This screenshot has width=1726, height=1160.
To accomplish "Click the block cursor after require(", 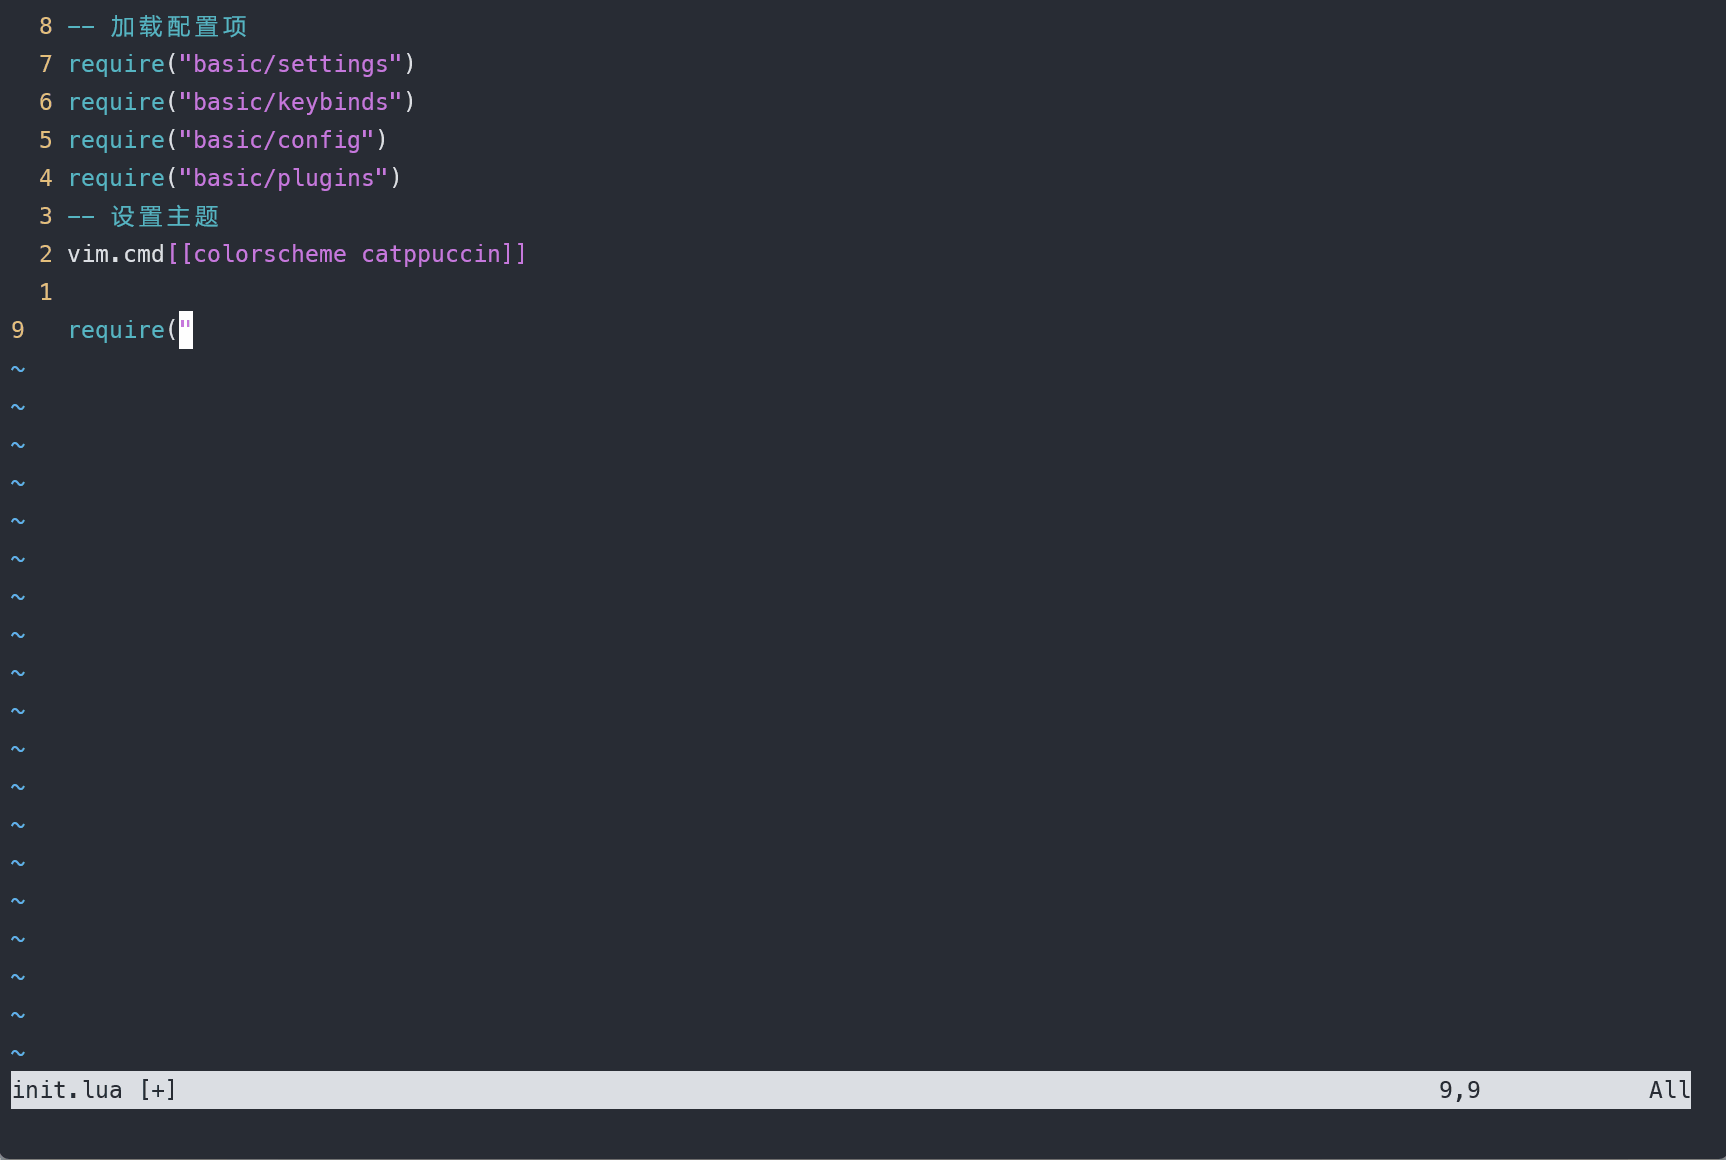I will [x=186, y=330].
